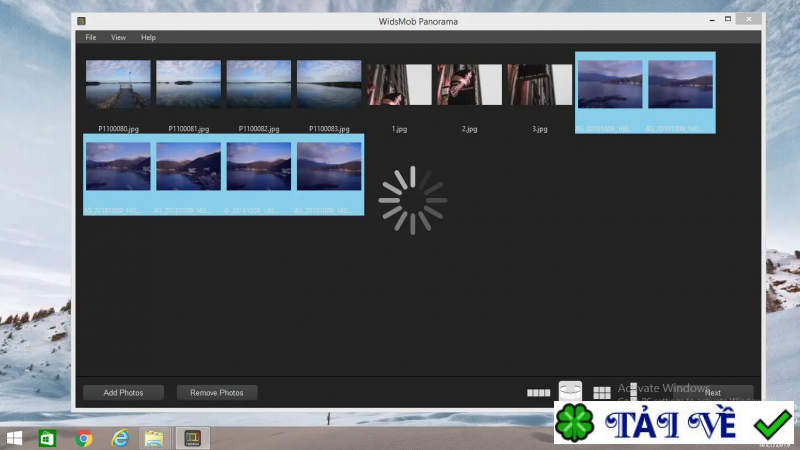
Task: Open the File menu
Action: click(91, 37)
